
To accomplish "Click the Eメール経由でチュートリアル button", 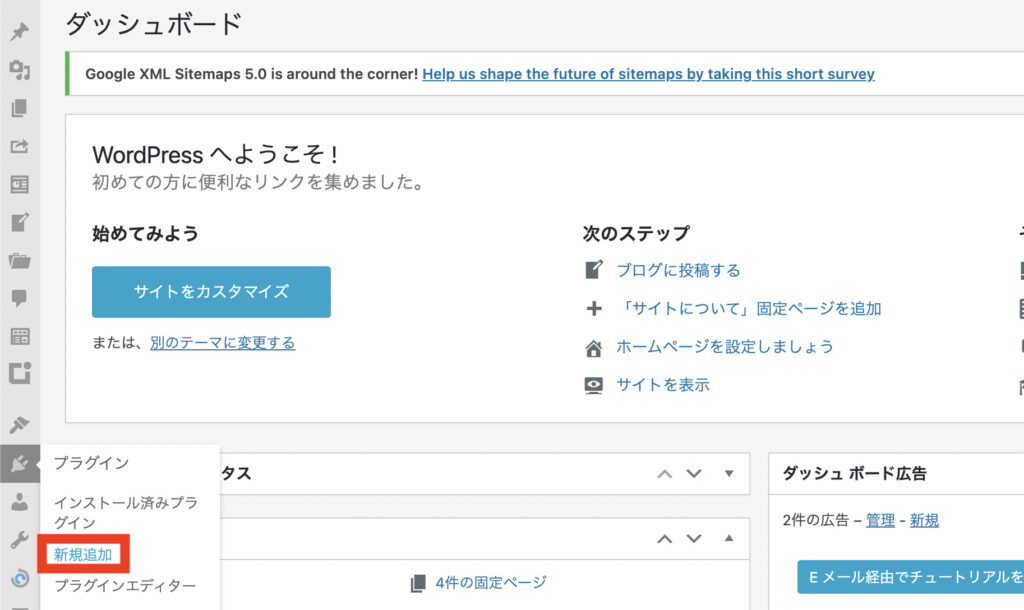I will (911, 577).
